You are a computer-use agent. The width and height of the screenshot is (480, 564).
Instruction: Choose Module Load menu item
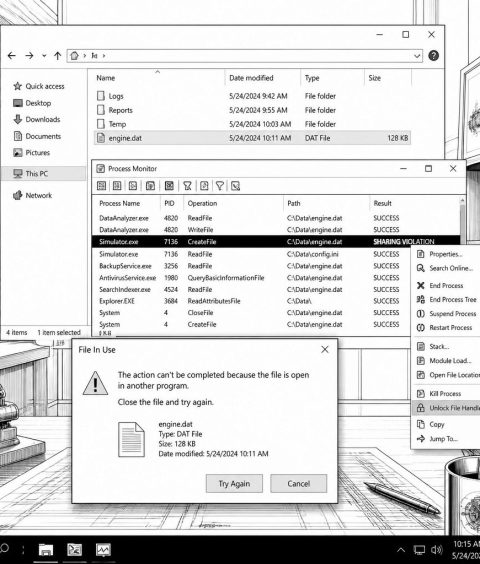click(446, 361)
